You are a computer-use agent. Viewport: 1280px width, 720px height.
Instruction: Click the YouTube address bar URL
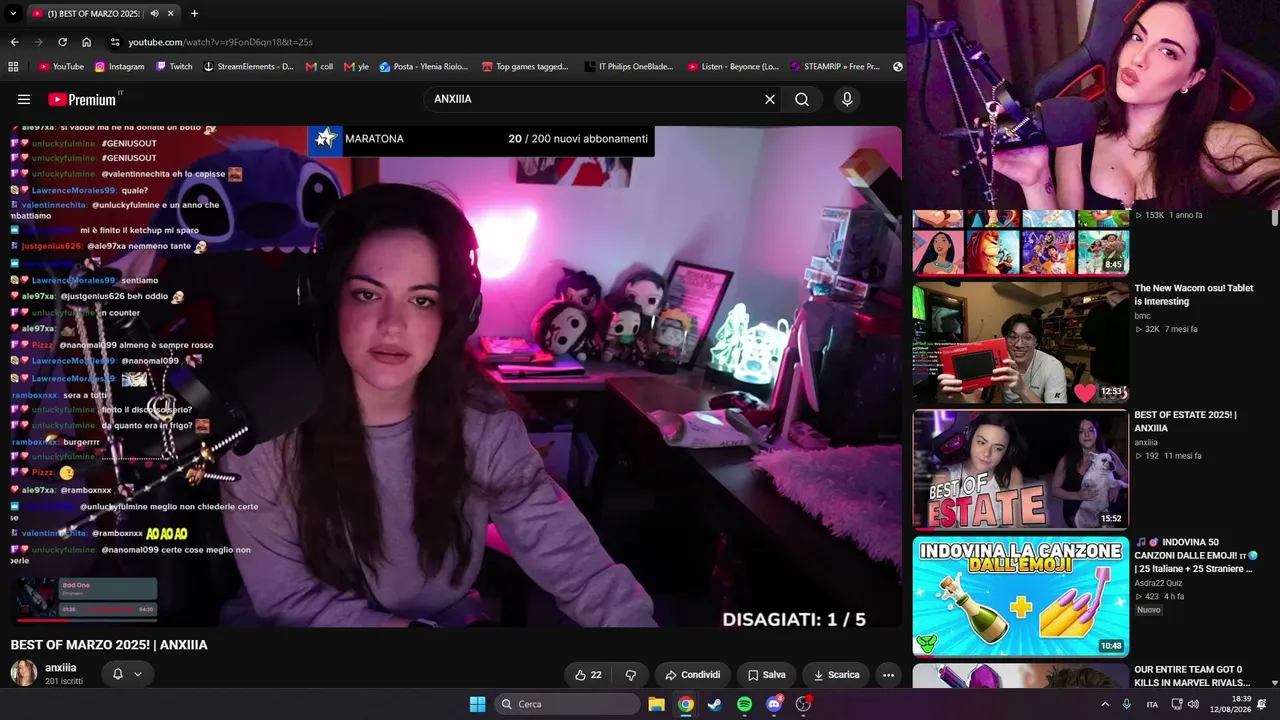[x=220, y=42]
